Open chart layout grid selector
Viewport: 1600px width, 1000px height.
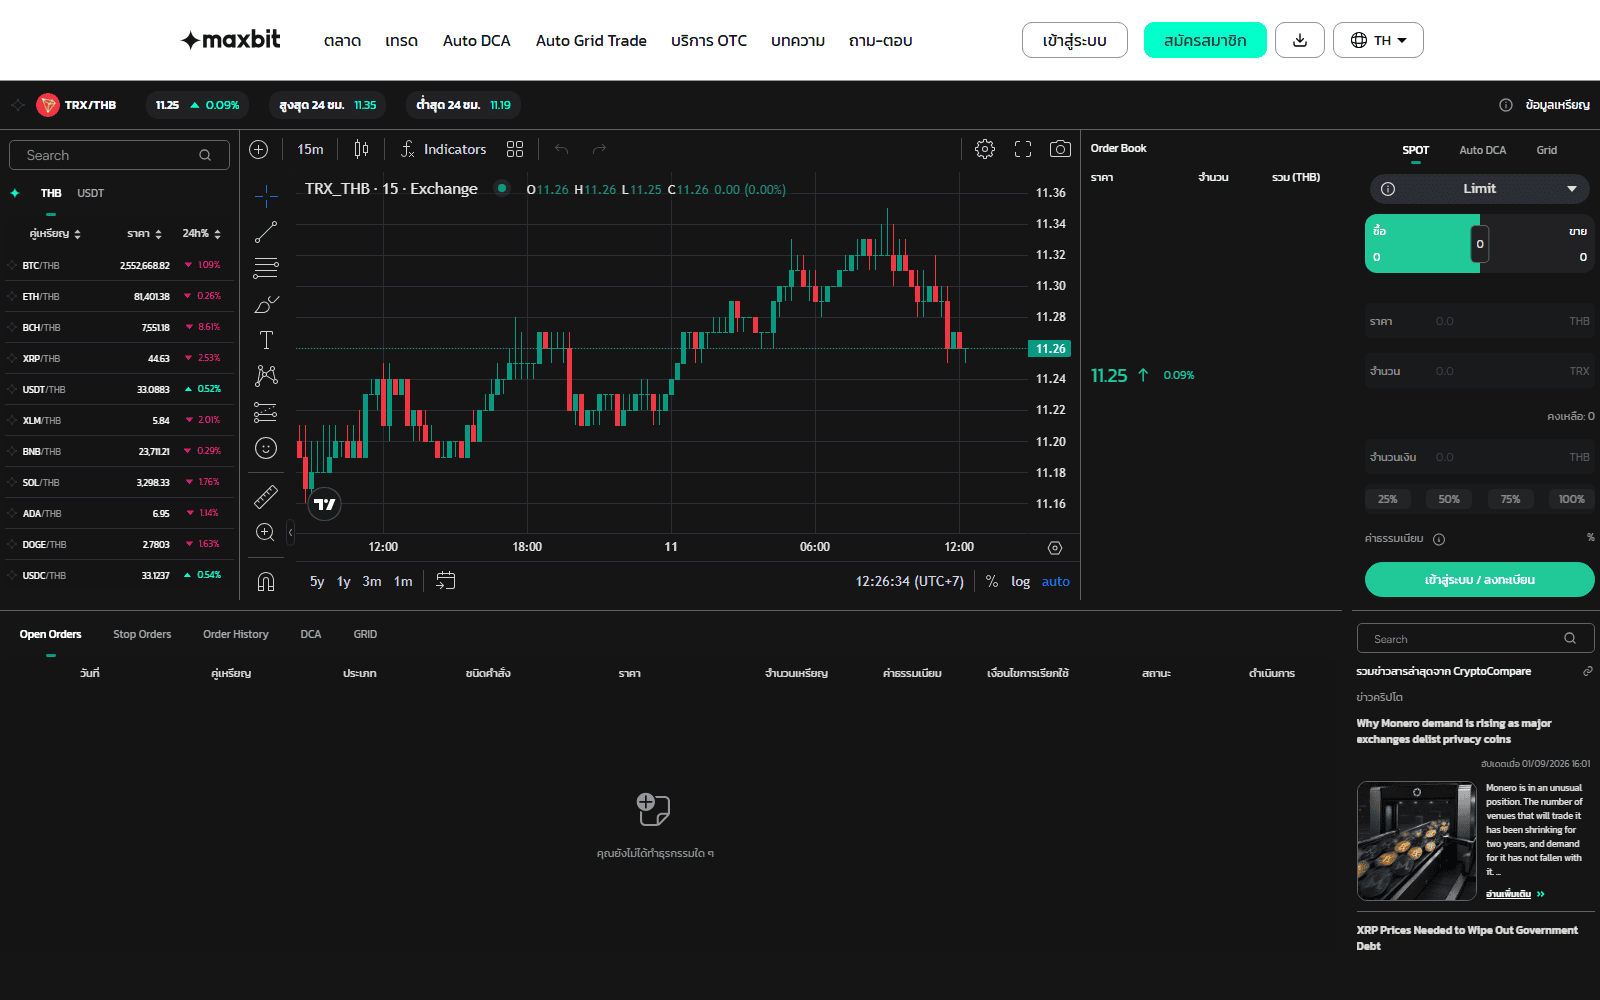tap(515, 149)
